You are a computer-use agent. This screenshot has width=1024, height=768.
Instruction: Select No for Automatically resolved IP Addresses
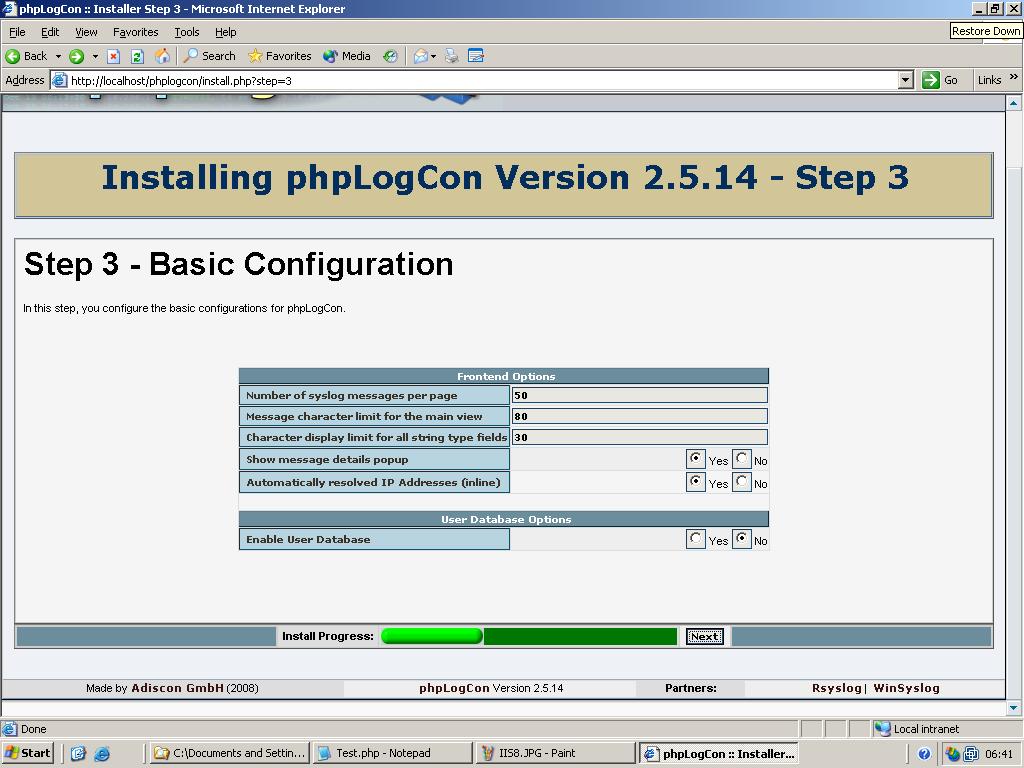[x=741, y=481]
